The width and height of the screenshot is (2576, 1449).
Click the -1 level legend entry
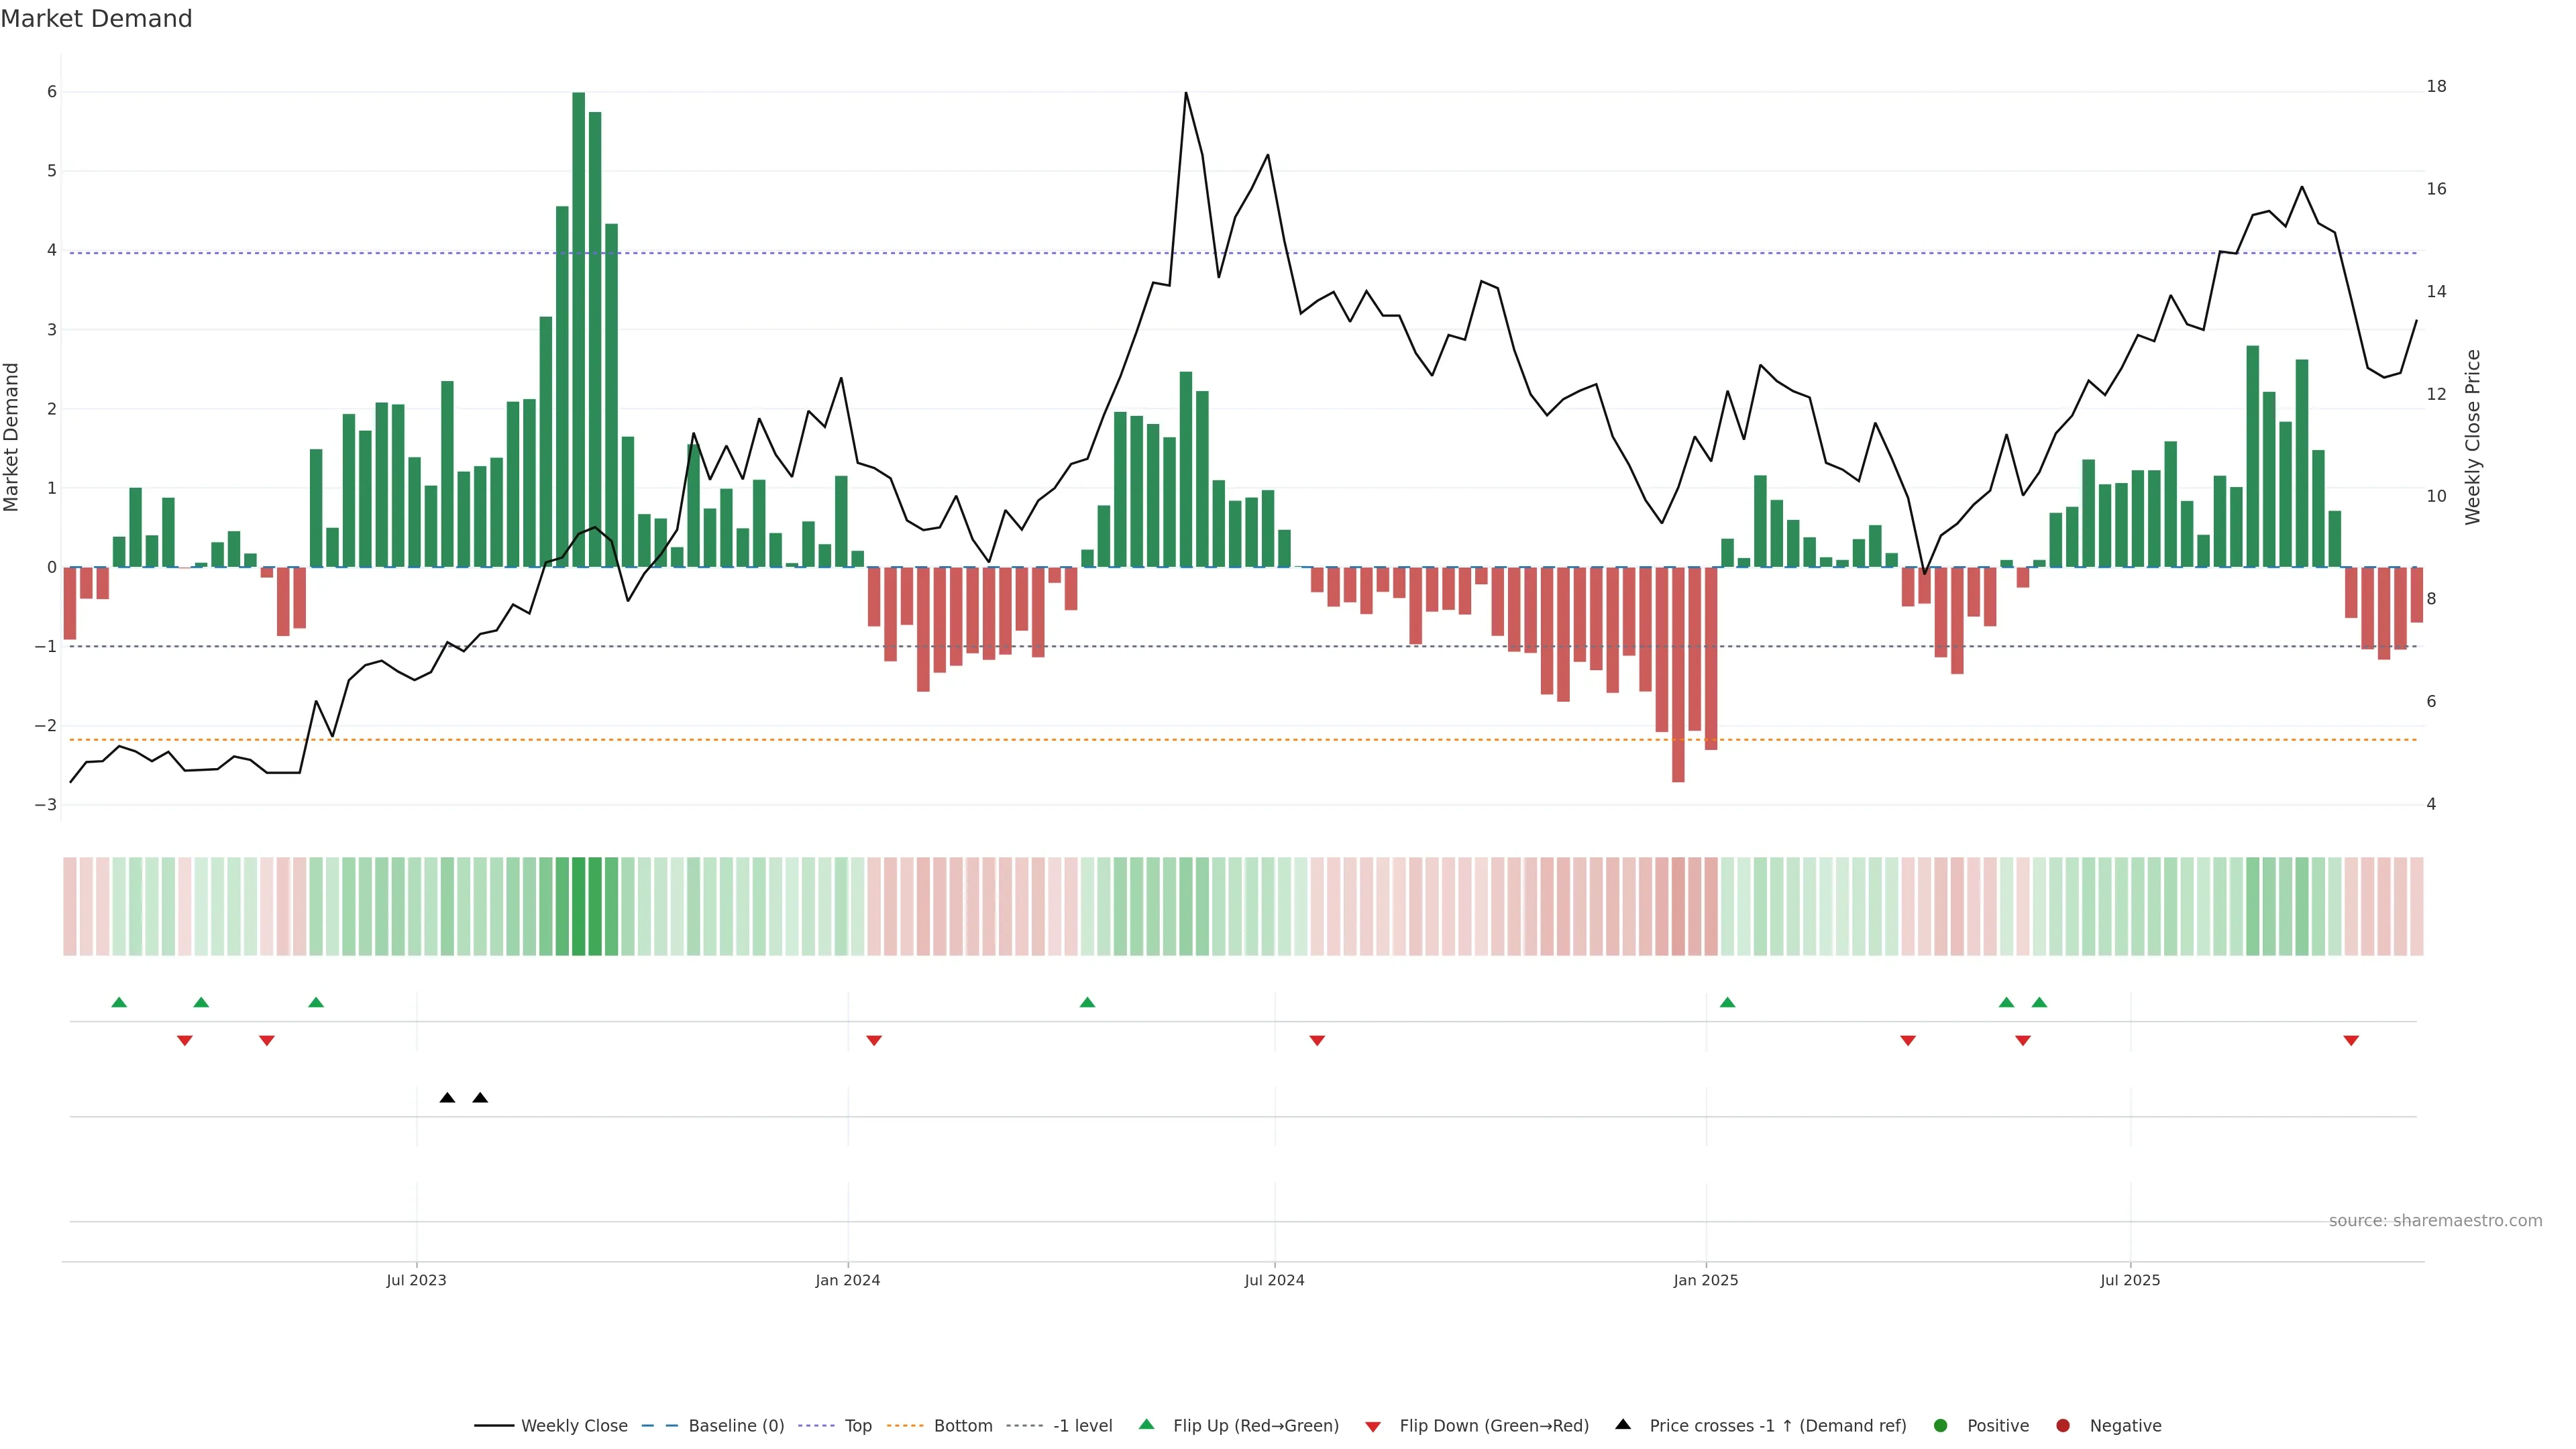point(1082,1425)
